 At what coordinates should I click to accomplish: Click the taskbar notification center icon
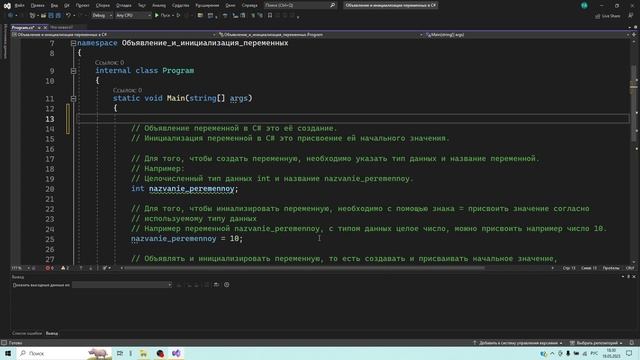coord(629,353)
